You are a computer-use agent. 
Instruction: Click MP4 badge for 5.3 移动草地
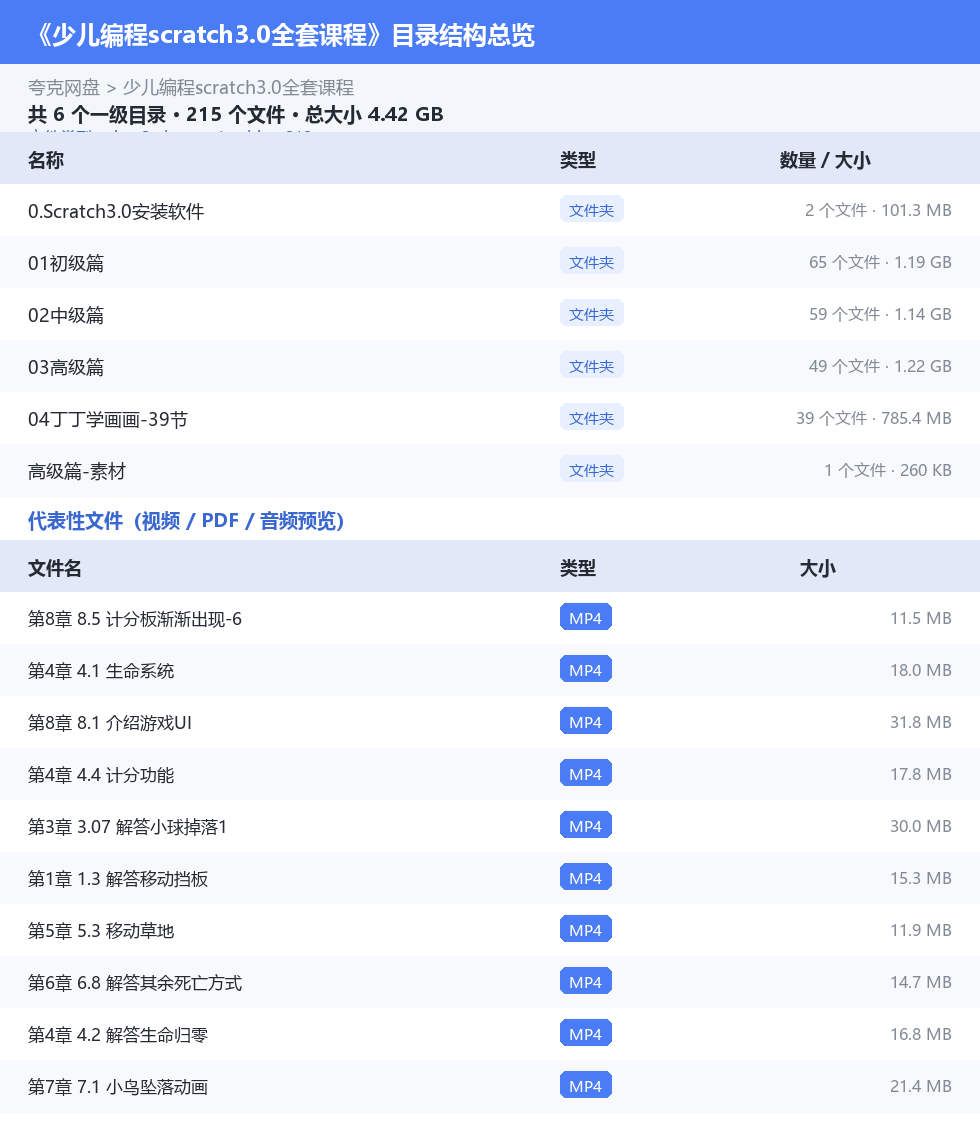pos(585,930)
